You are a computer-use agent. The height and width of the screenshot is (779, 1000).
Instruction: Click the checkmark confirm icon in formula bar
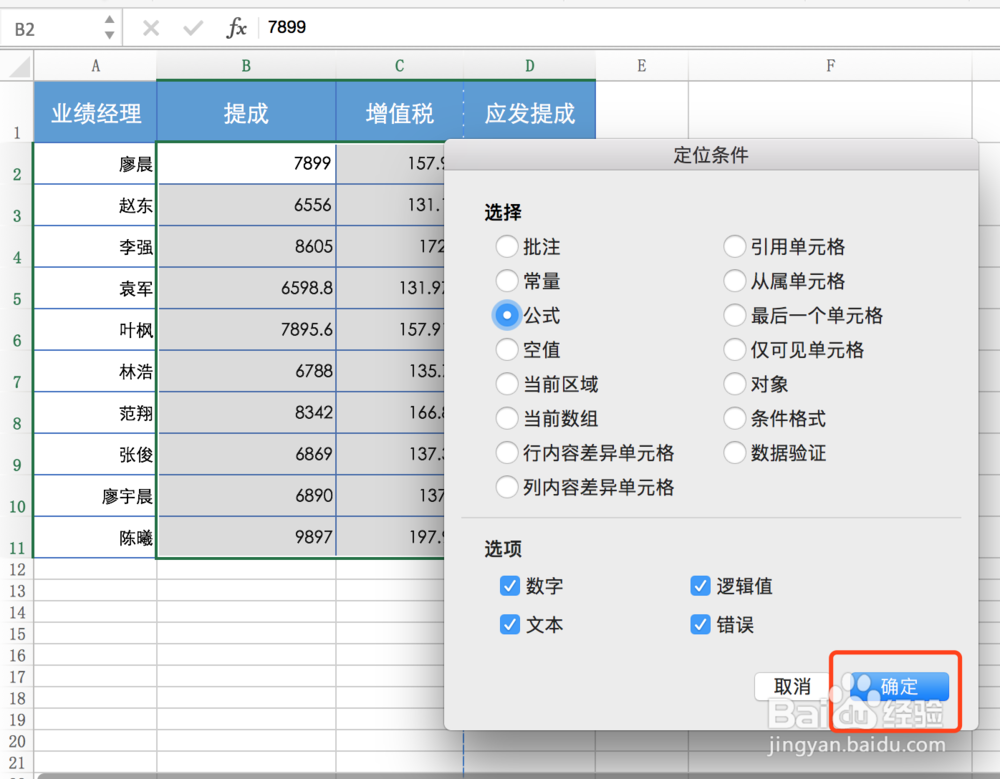[x=192, y=27]
